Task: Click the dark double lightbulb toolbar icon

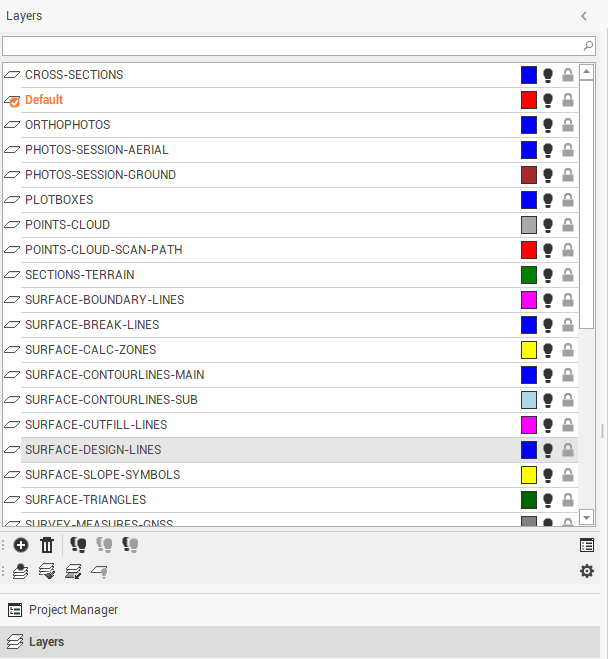Action: pos(78,545)
